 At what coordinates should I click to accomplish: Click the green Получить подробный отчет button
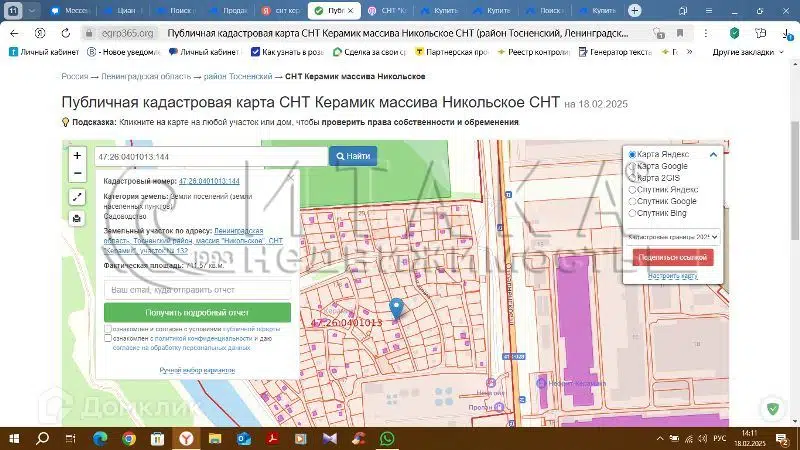coord(197,312)
